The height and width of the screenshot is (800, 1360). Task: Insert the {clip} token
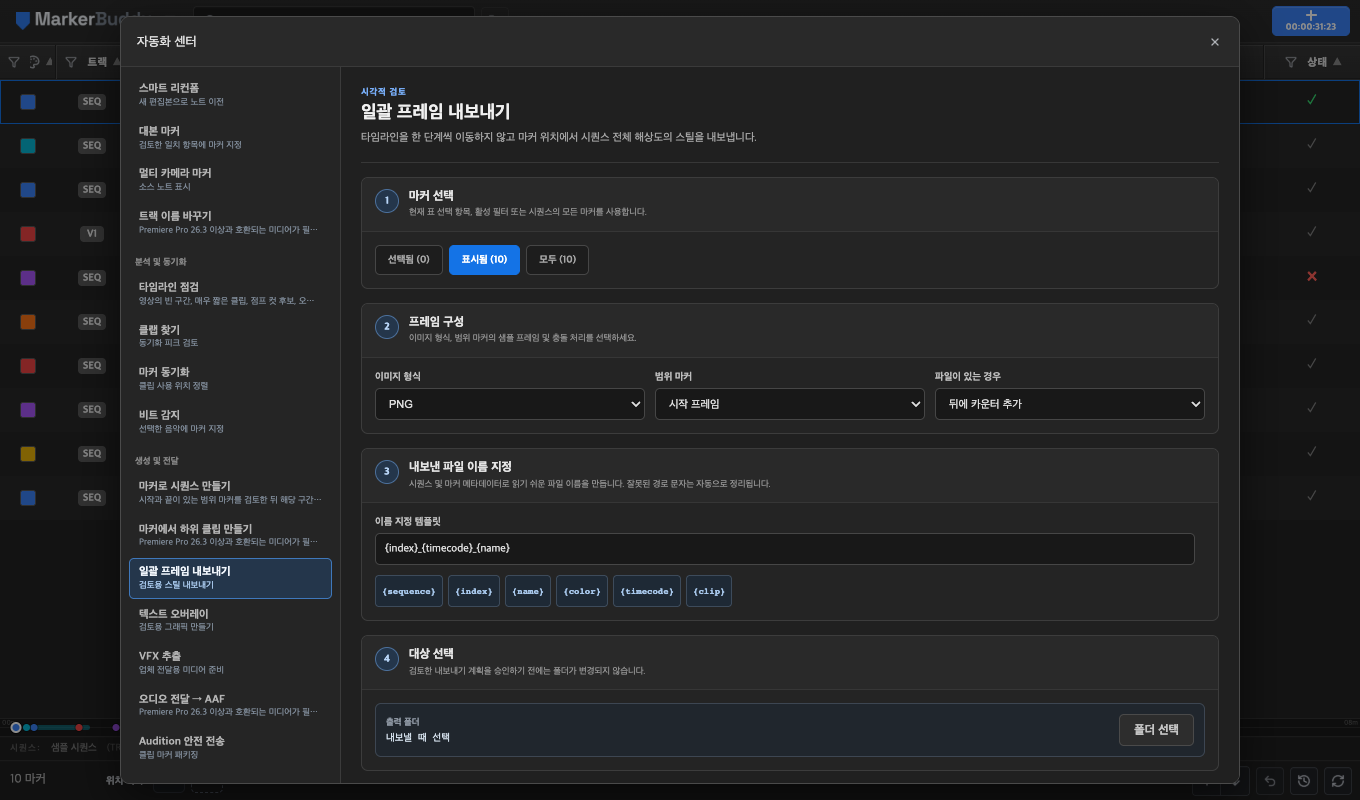[x=709, y=591]
